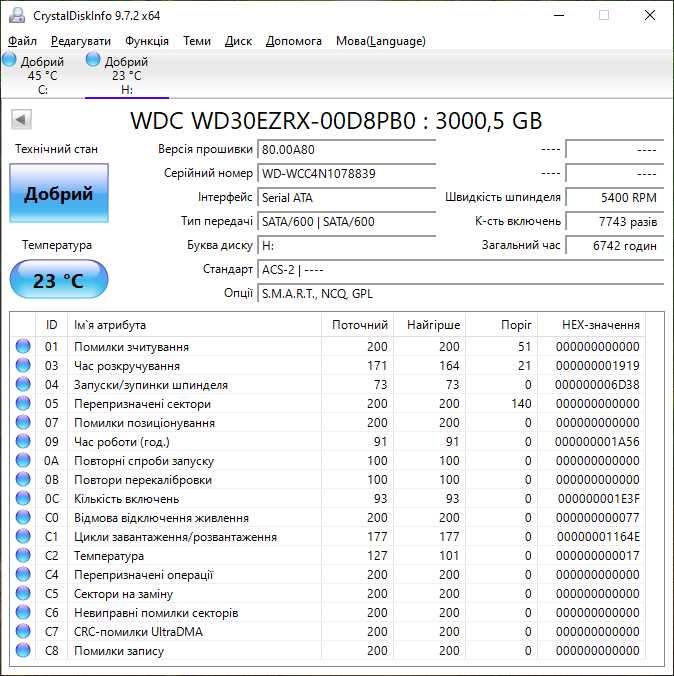674x676 pixels.
Task: Click the ID column header
Action: click(x=51, y=325)
